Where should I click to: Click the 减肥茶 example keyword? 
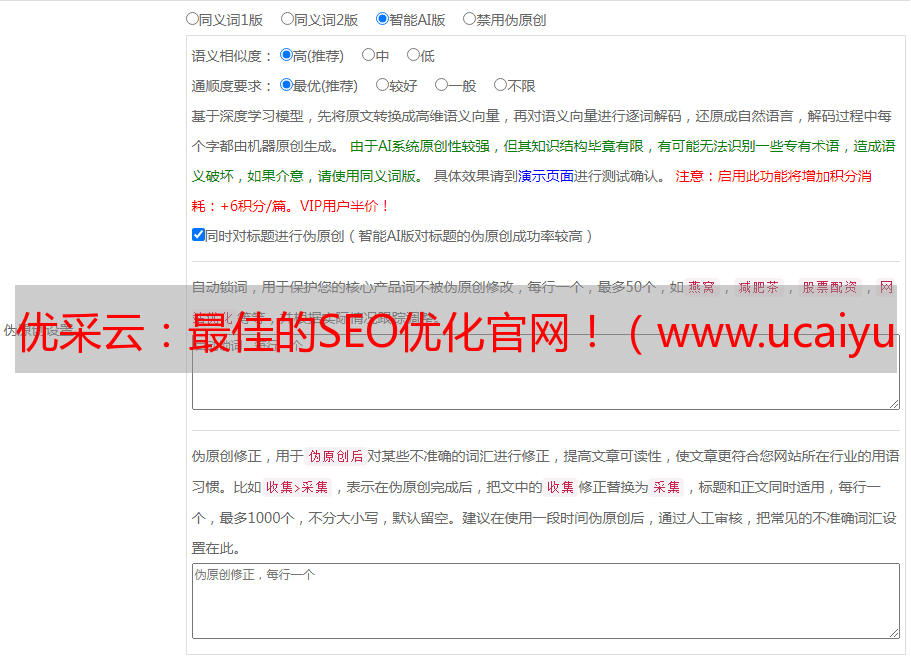(x=758, y=287)
